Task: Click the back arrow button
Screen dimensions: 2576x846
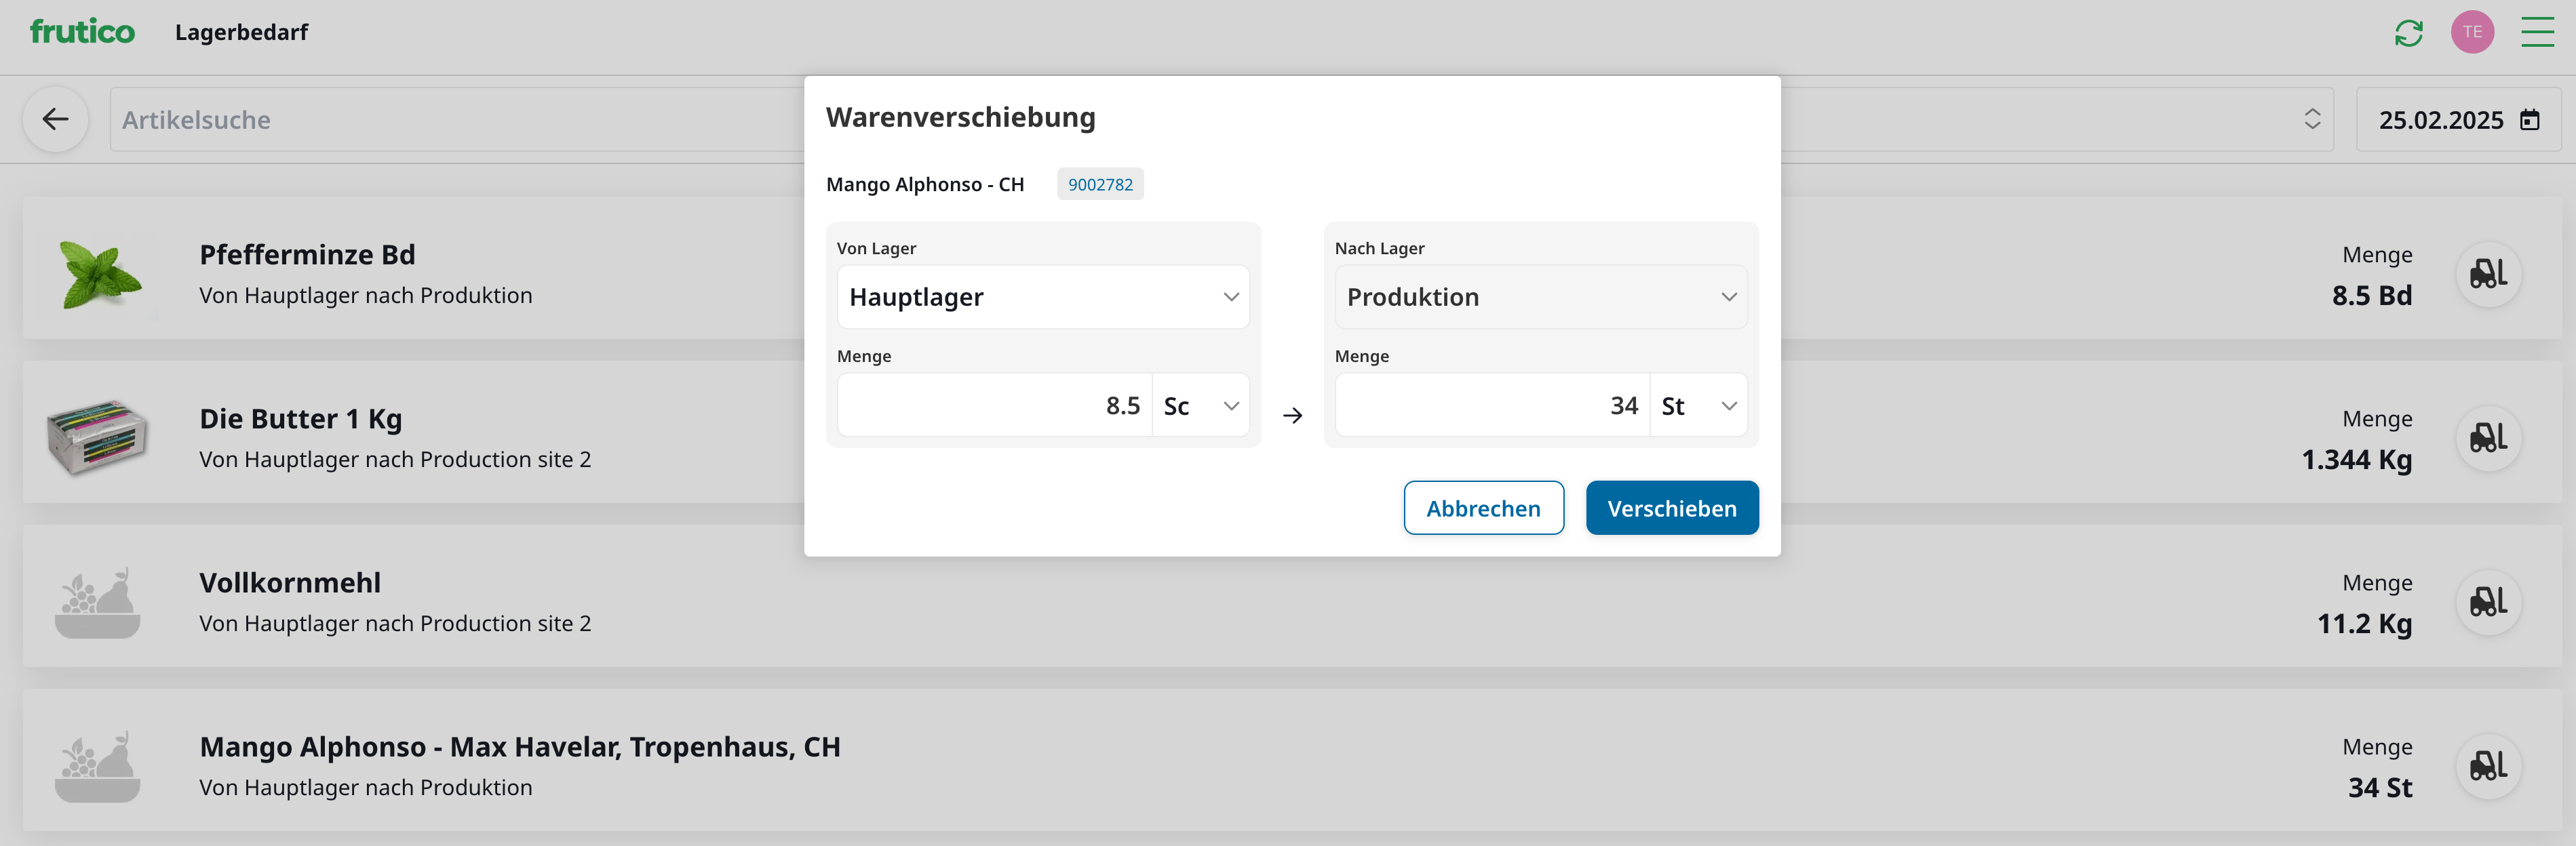Action: pos(56,120)
